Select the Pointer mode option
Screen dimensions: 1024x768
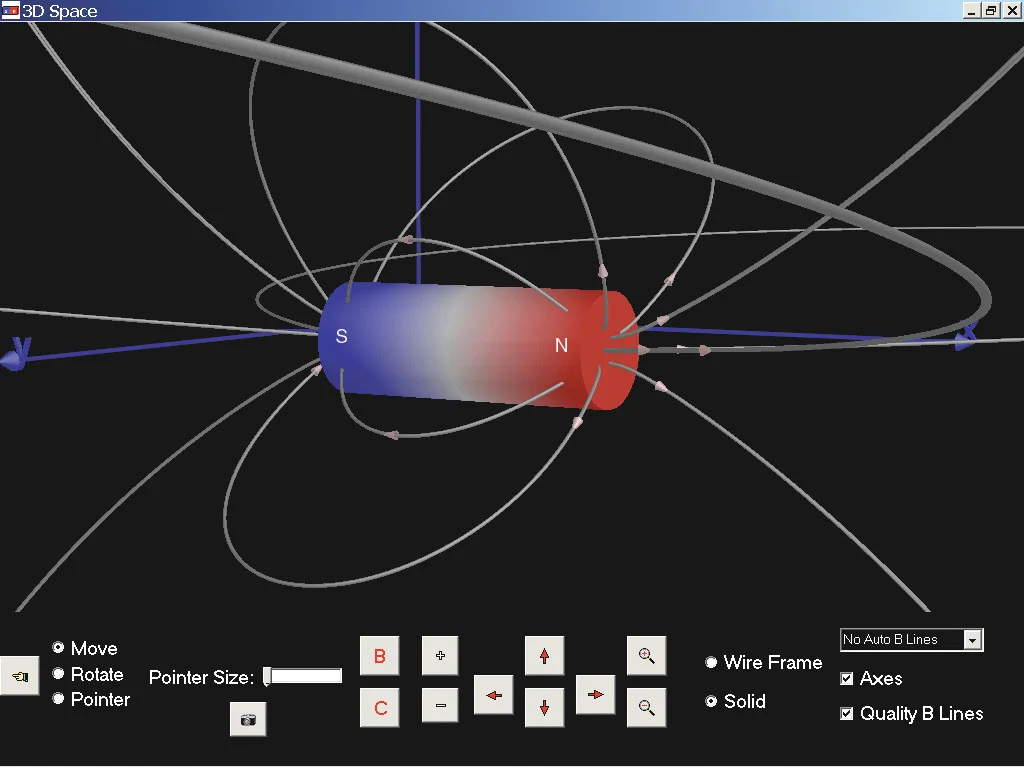57,700
